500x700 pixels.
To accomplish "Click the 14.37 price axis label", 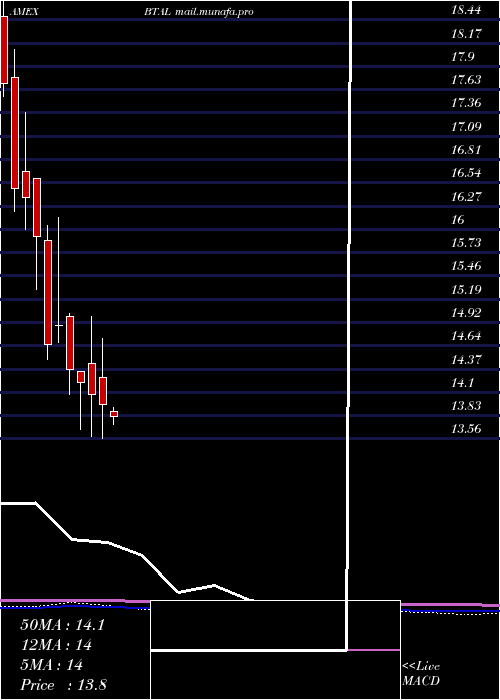I will (x=466, y=359).
